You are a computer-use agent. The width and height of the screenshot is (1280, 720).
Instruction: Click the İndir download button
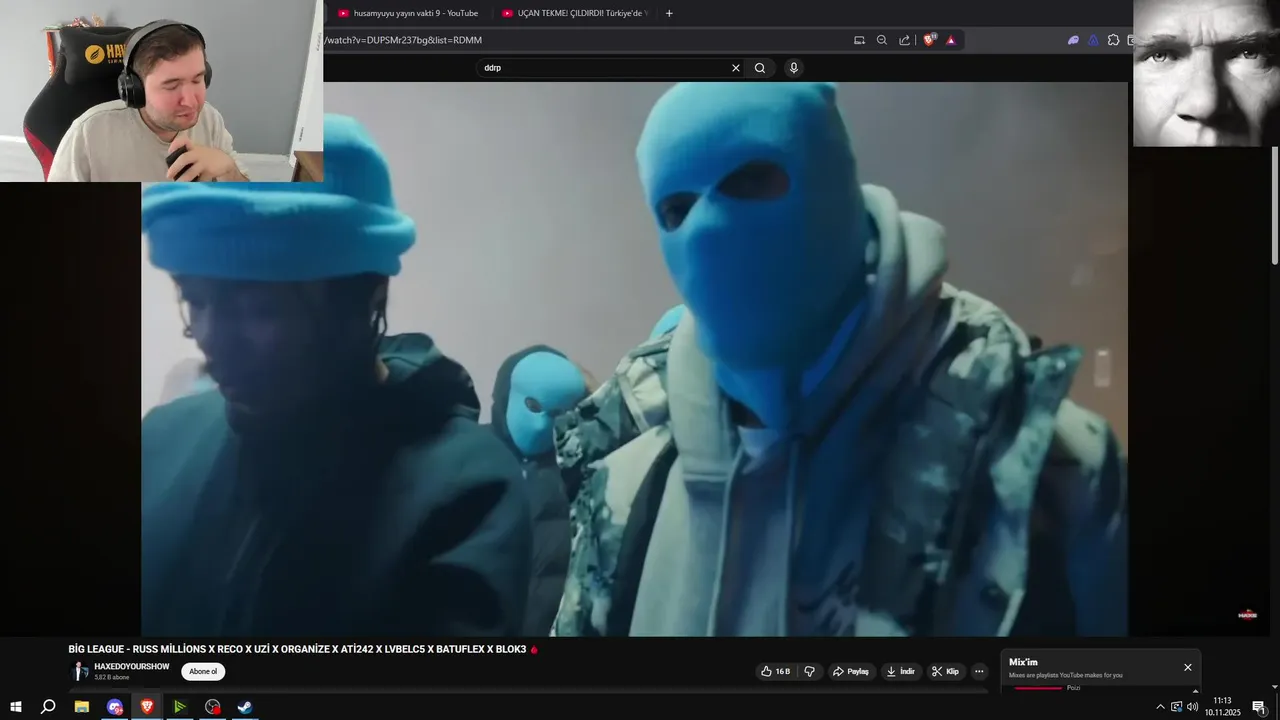(x=901, y=671)
